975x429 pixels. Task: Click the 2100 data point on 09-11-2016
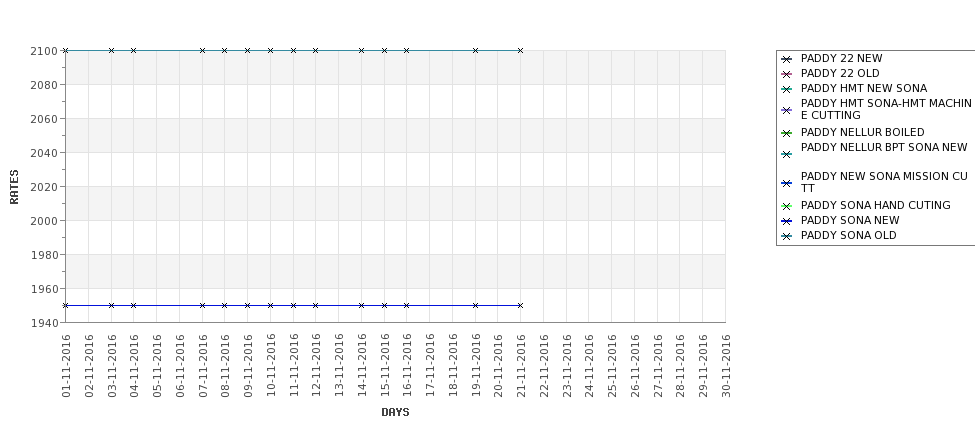coord(247,50)
